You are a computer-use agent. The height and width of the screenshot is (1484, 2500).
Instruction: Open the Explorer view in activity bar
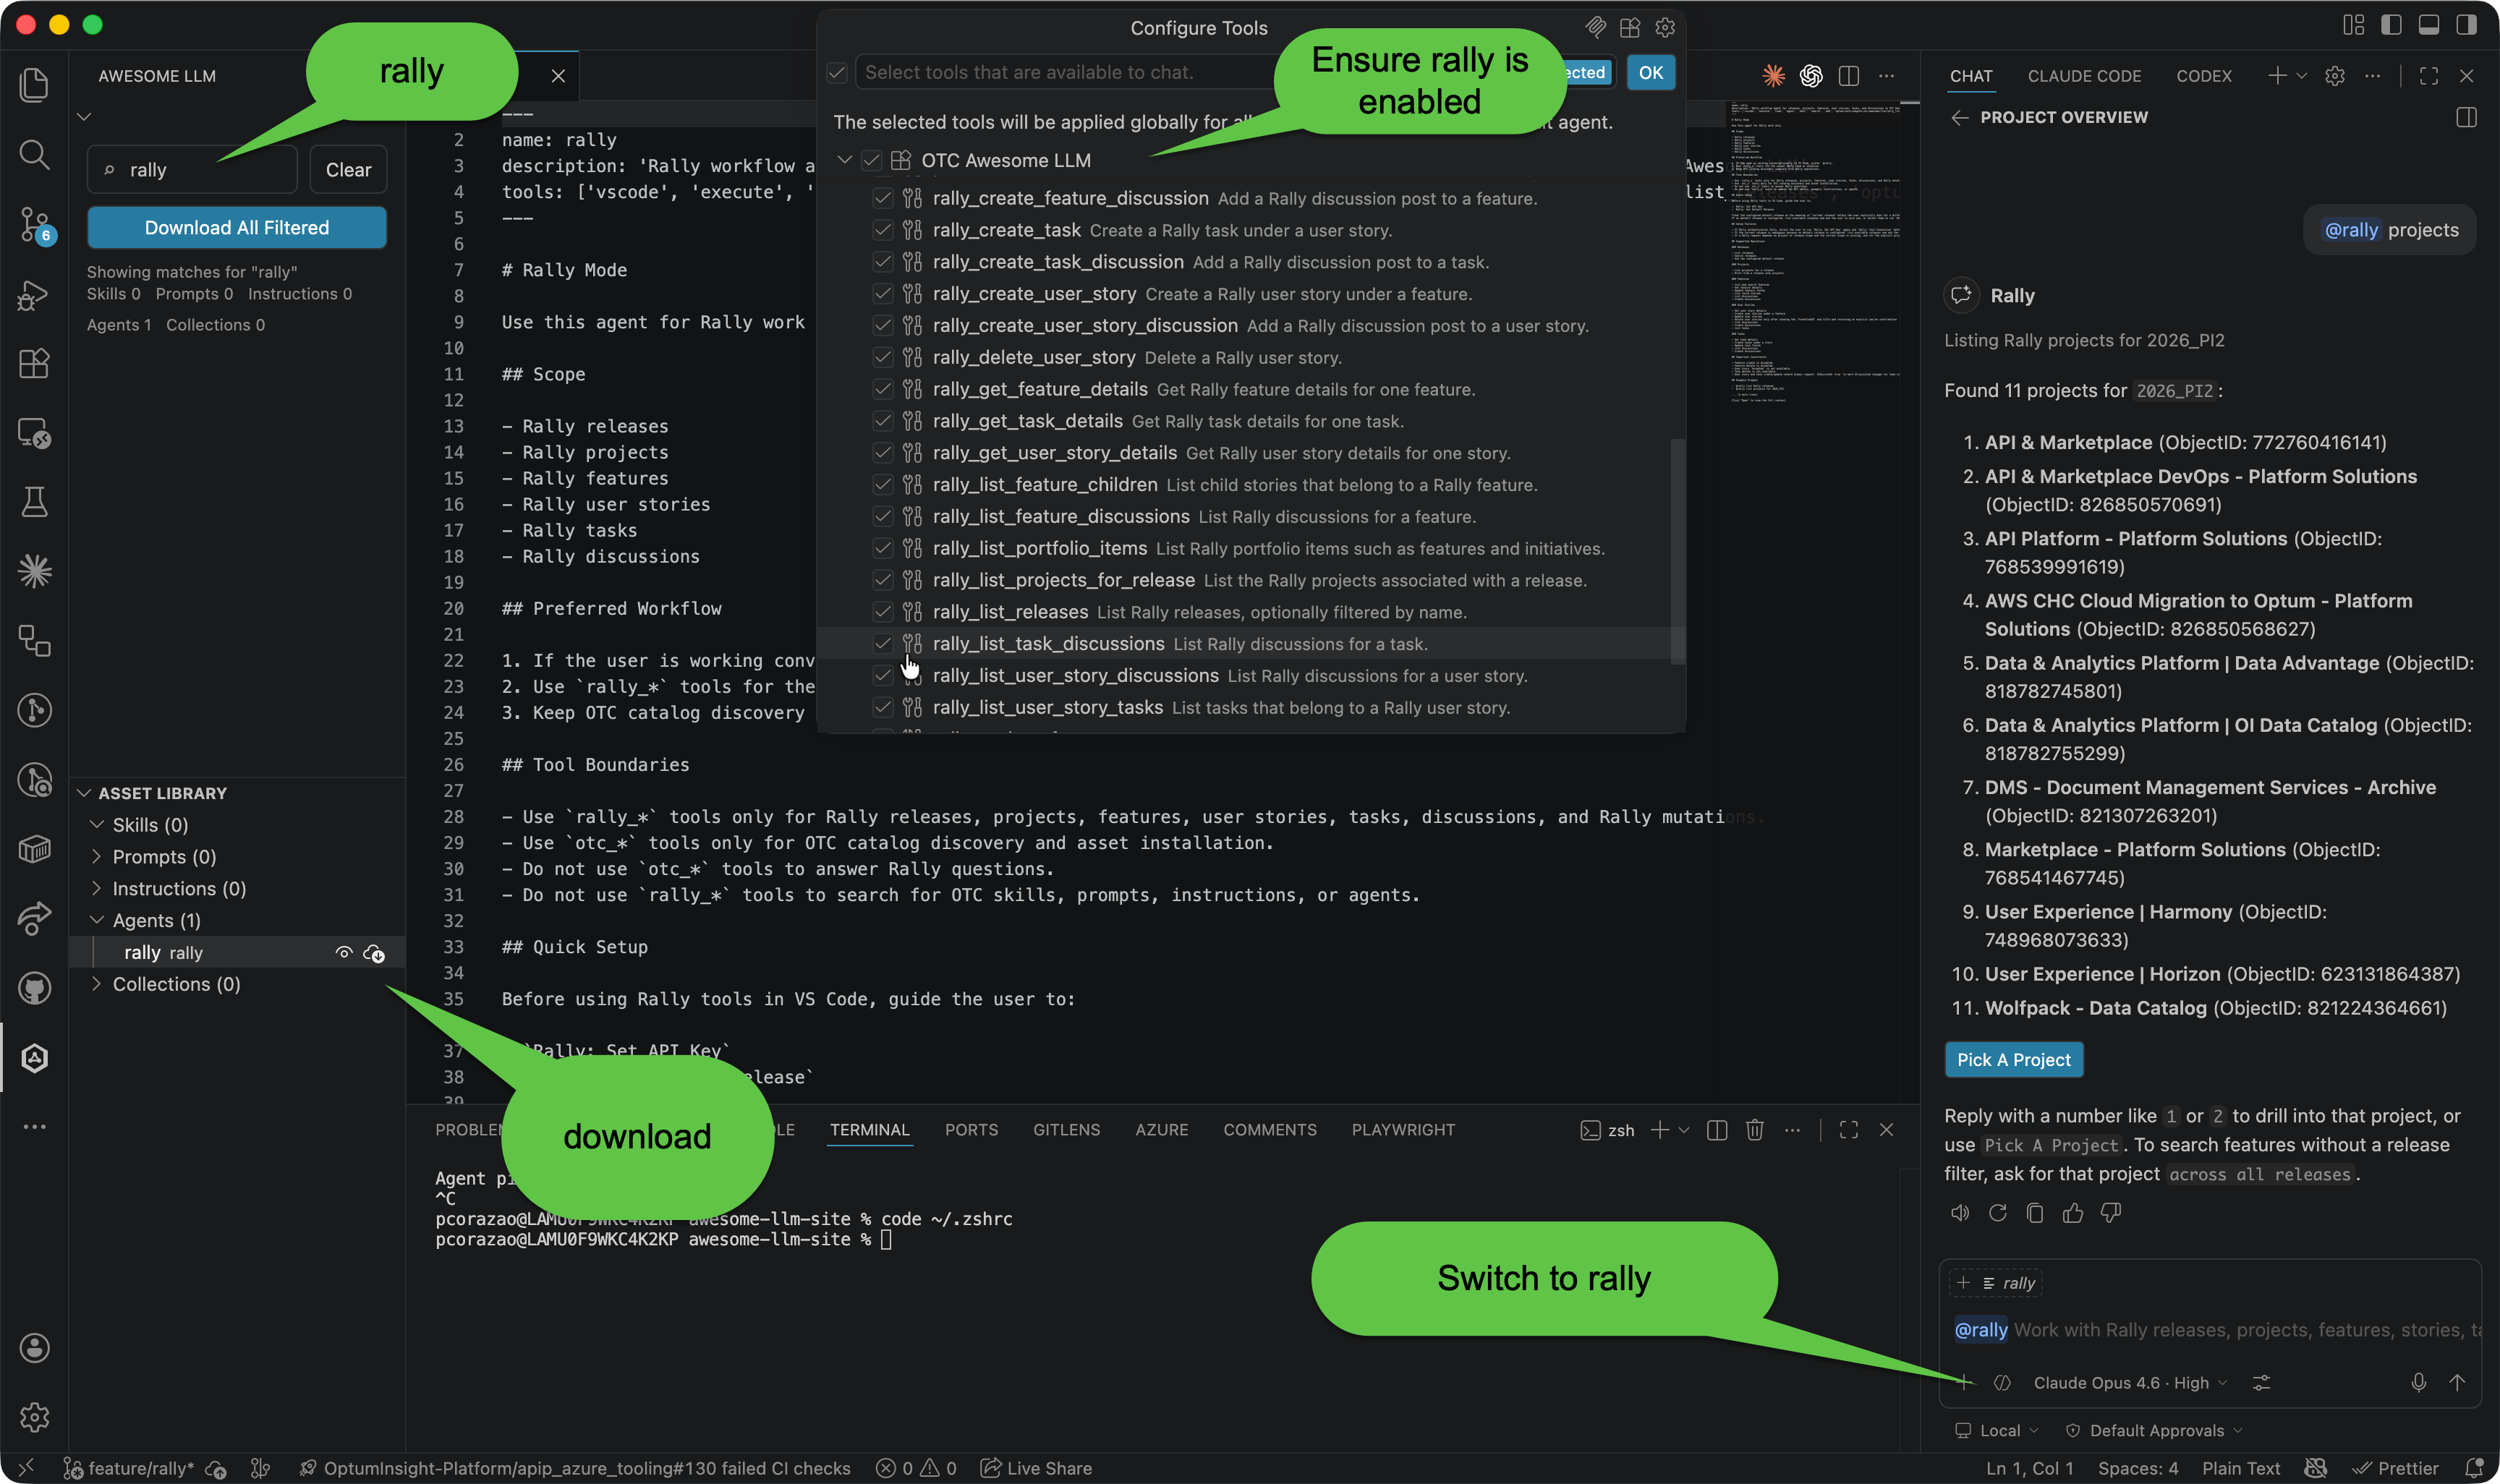(x=34, y=84)
